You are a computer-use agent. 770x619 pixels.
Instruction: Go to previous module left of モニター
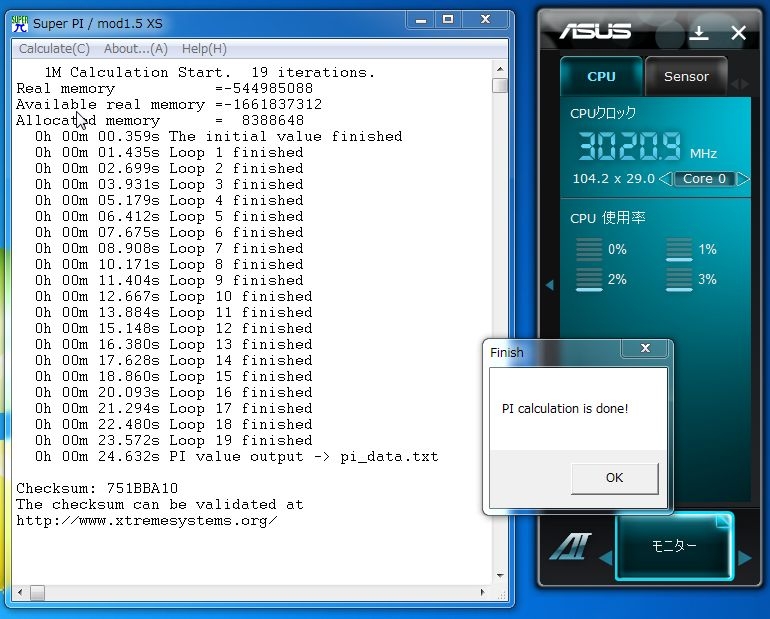point(606,558)
